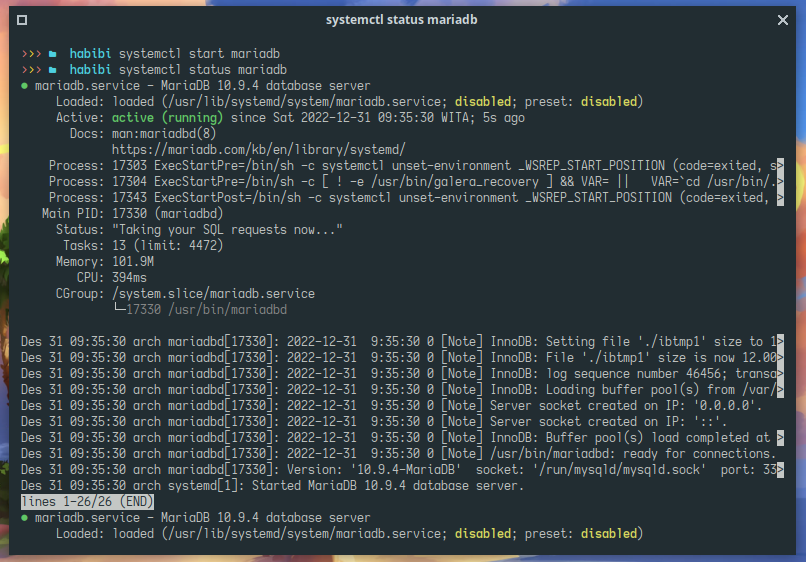The height and width of the screenshot is (562, 806).
Task: Click the truncation marker on Process 17304 line
Action: pos(780,182)
